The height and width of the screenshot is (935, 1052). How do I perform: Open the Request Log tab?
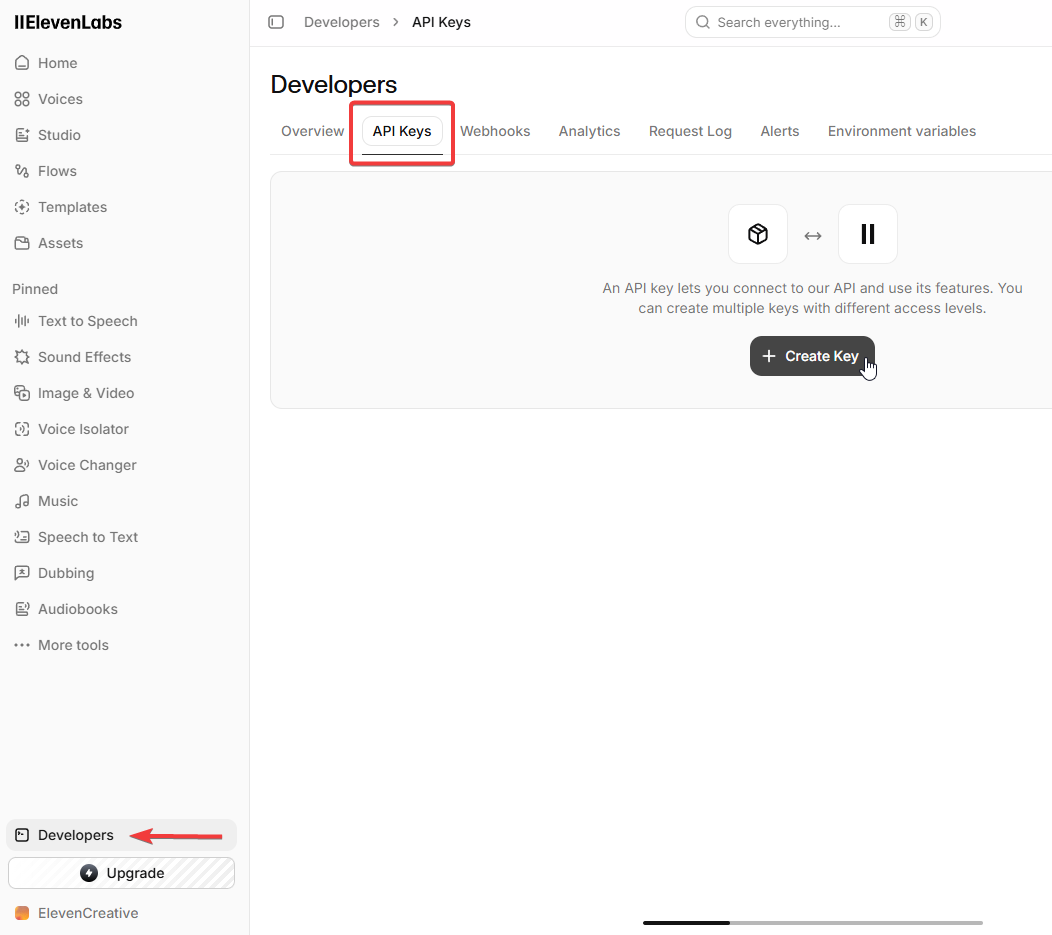point(690,131)
